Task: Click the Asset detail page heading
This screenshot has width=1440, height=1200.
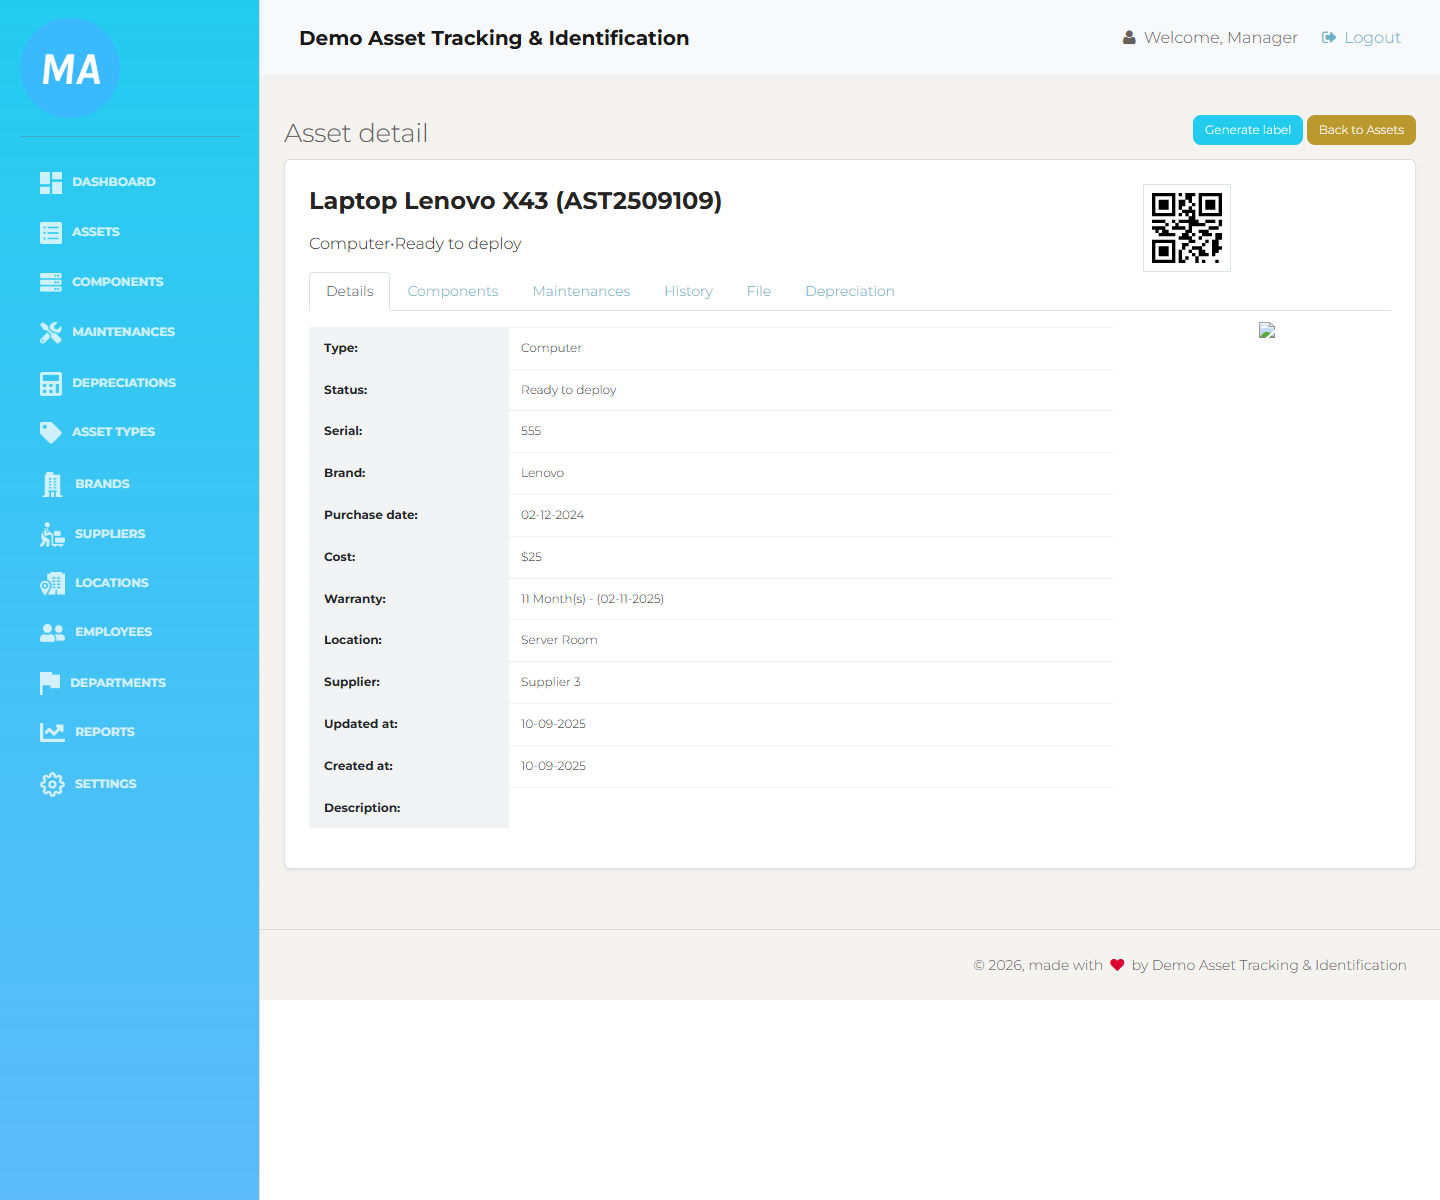Action: (356, 133)
